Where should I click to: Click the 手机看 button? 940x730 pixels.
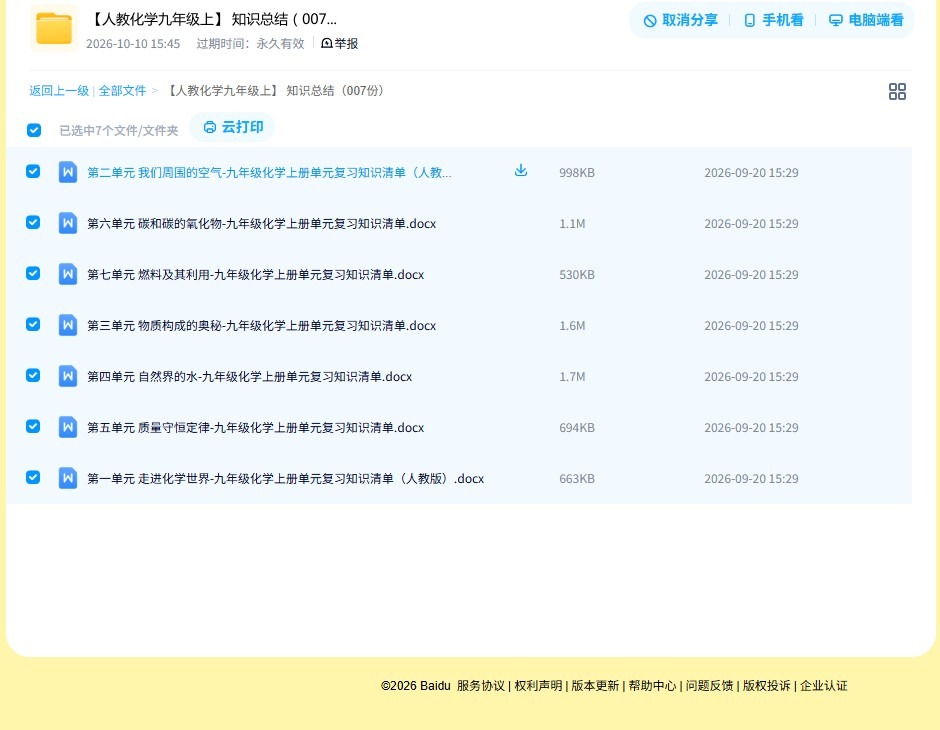773,20
